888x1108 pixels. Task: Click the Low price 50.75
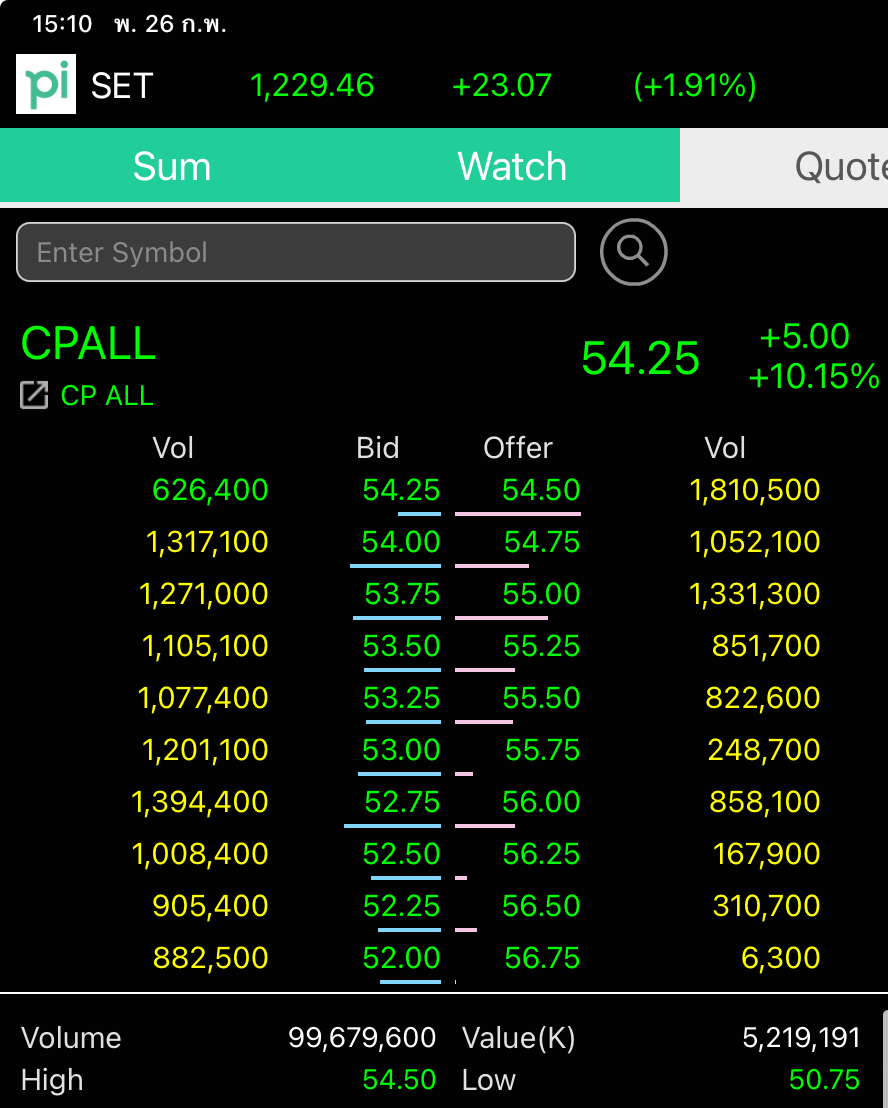click(824, 1080)
